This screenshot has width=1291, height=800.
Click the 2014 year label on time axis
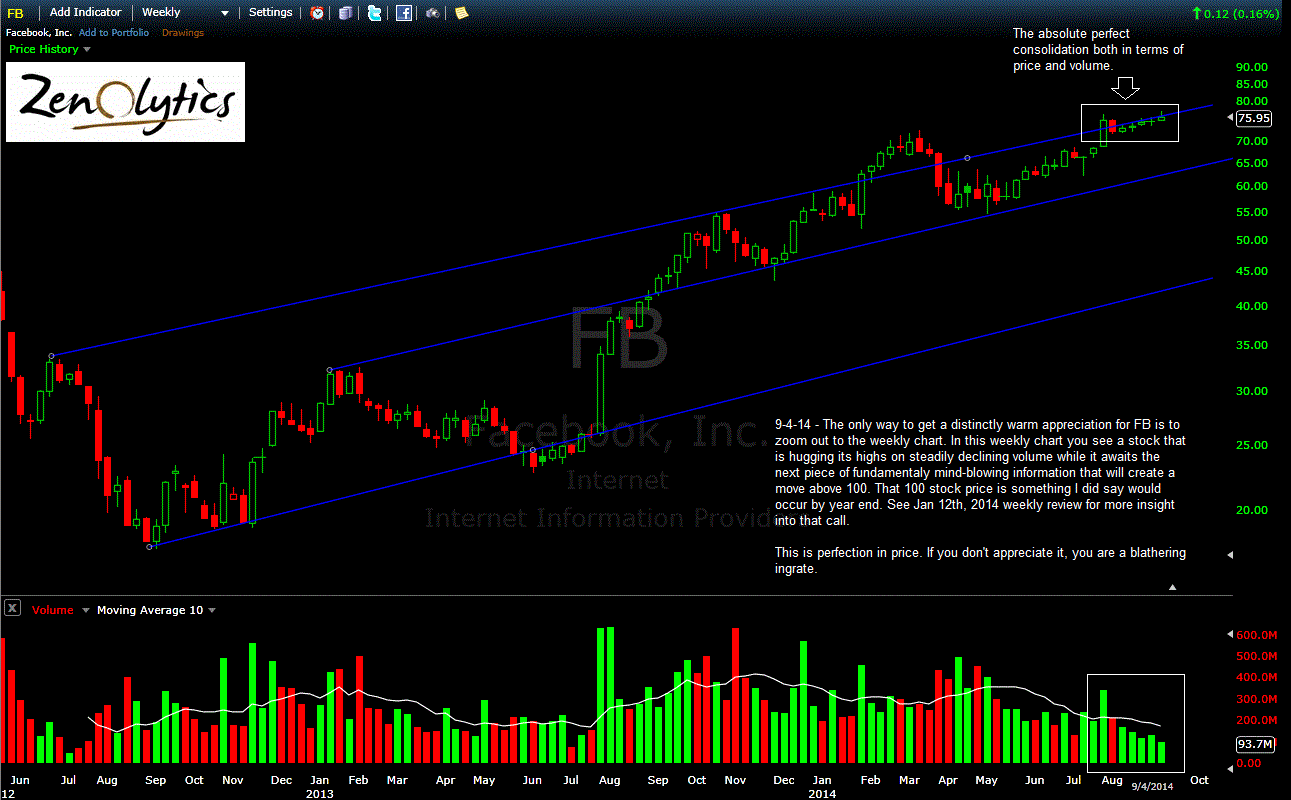[822, 793]
